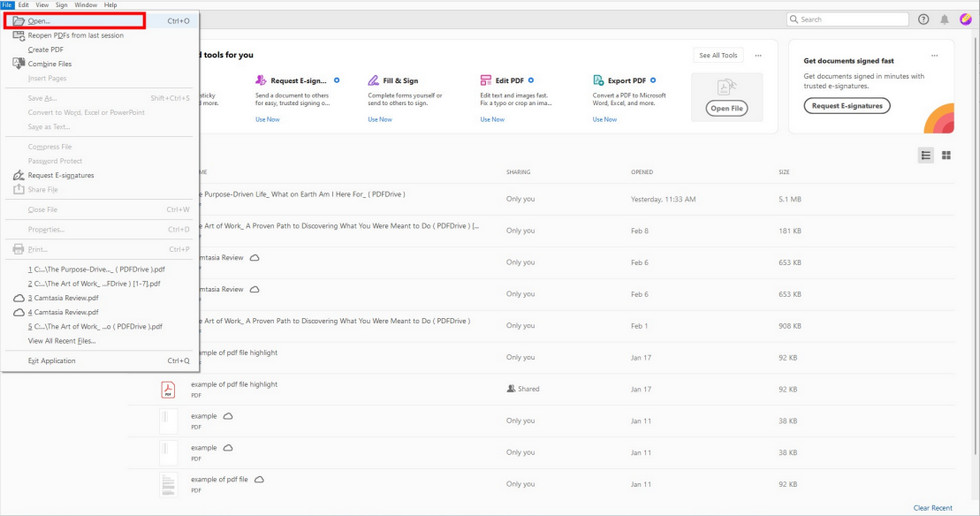The image size is (980, 516).
Task: Click the Fill & Sign tool icon
Action: 373,80
